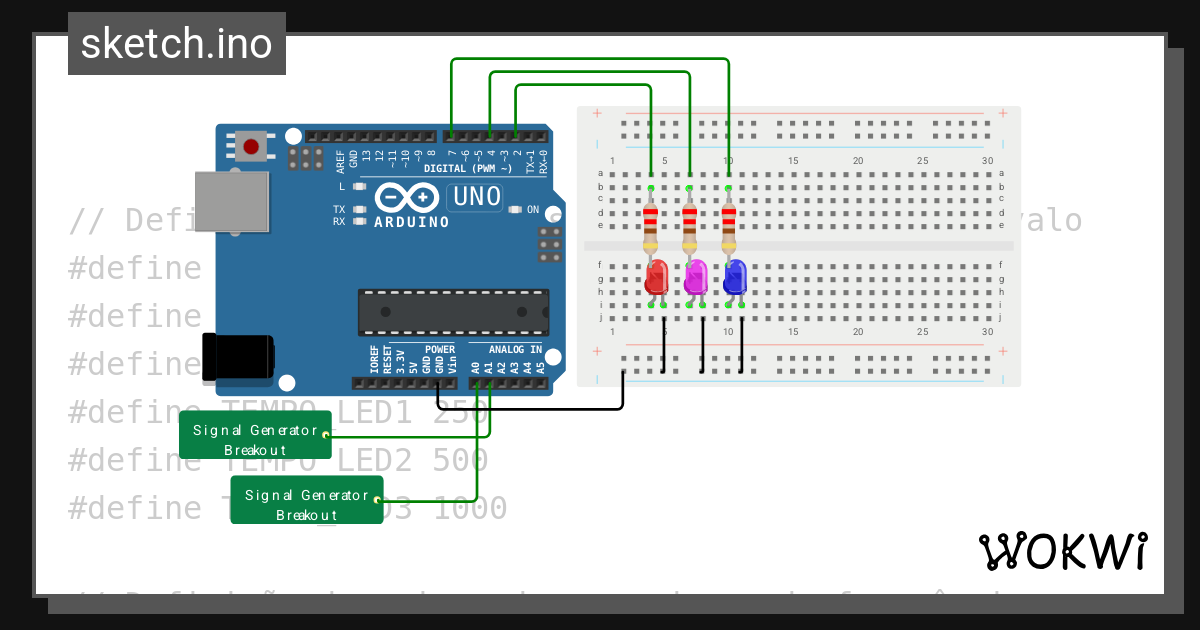The width and height of the screenshot is (1200, 630).
Task: Select the black jumper below the blue LED
Action: [741, 343]
